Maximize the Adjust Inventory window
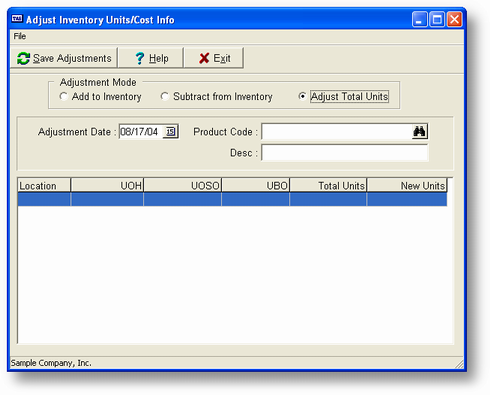The height and width of the screenshot is (395, 490). pyautogui.click(x=437, y=19)
